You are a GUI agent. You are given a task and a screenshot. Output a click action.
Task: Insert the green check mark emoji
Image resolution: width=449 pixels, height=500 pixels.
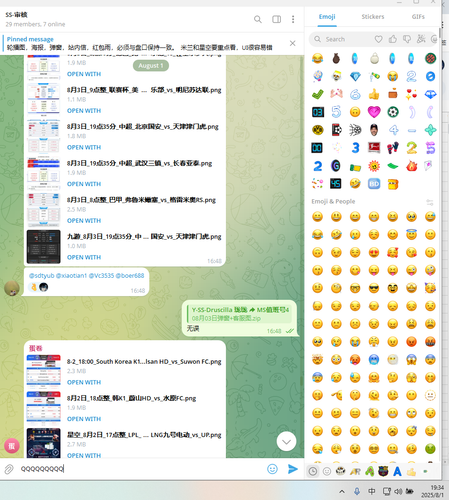coord(318,94)
